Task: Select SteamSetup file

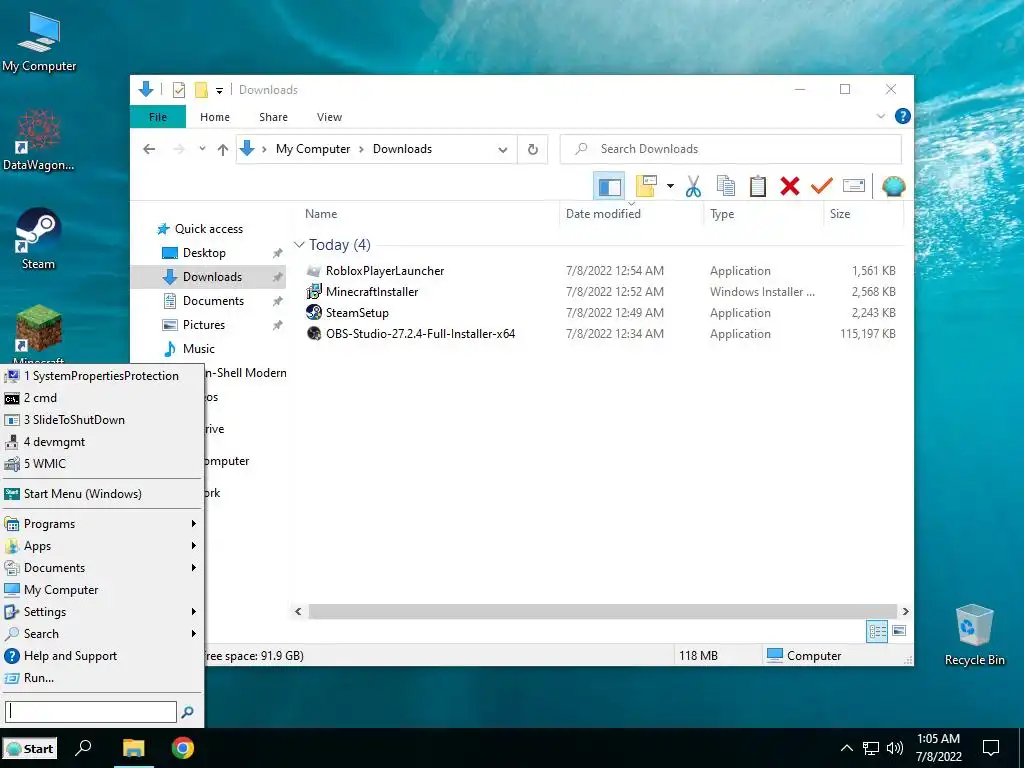Action: 357,313
